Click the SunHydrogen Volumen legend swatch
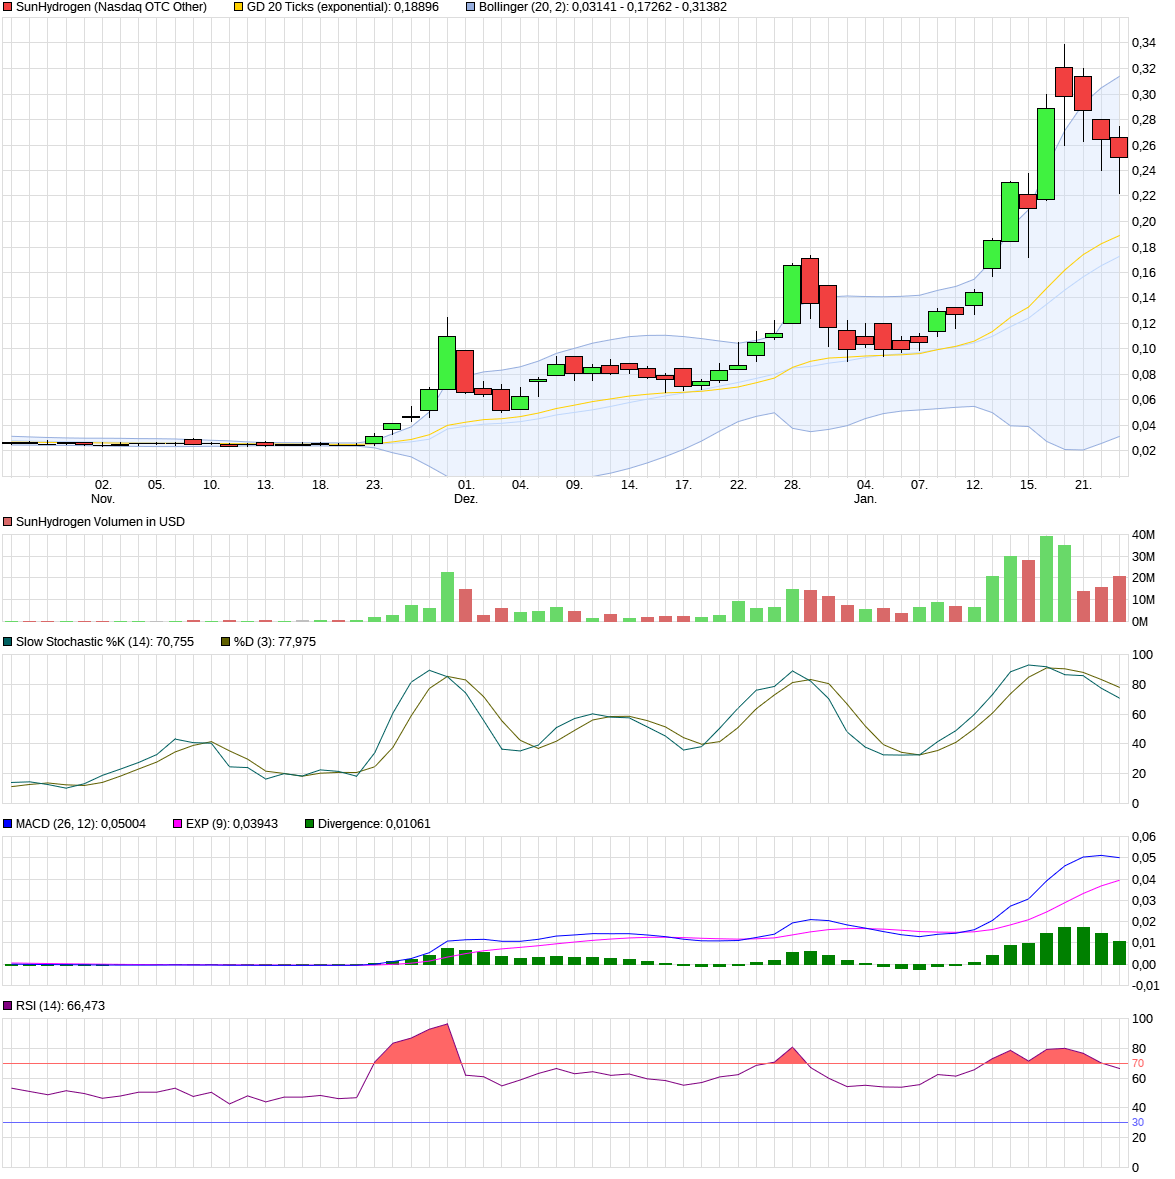 point(8,522)
